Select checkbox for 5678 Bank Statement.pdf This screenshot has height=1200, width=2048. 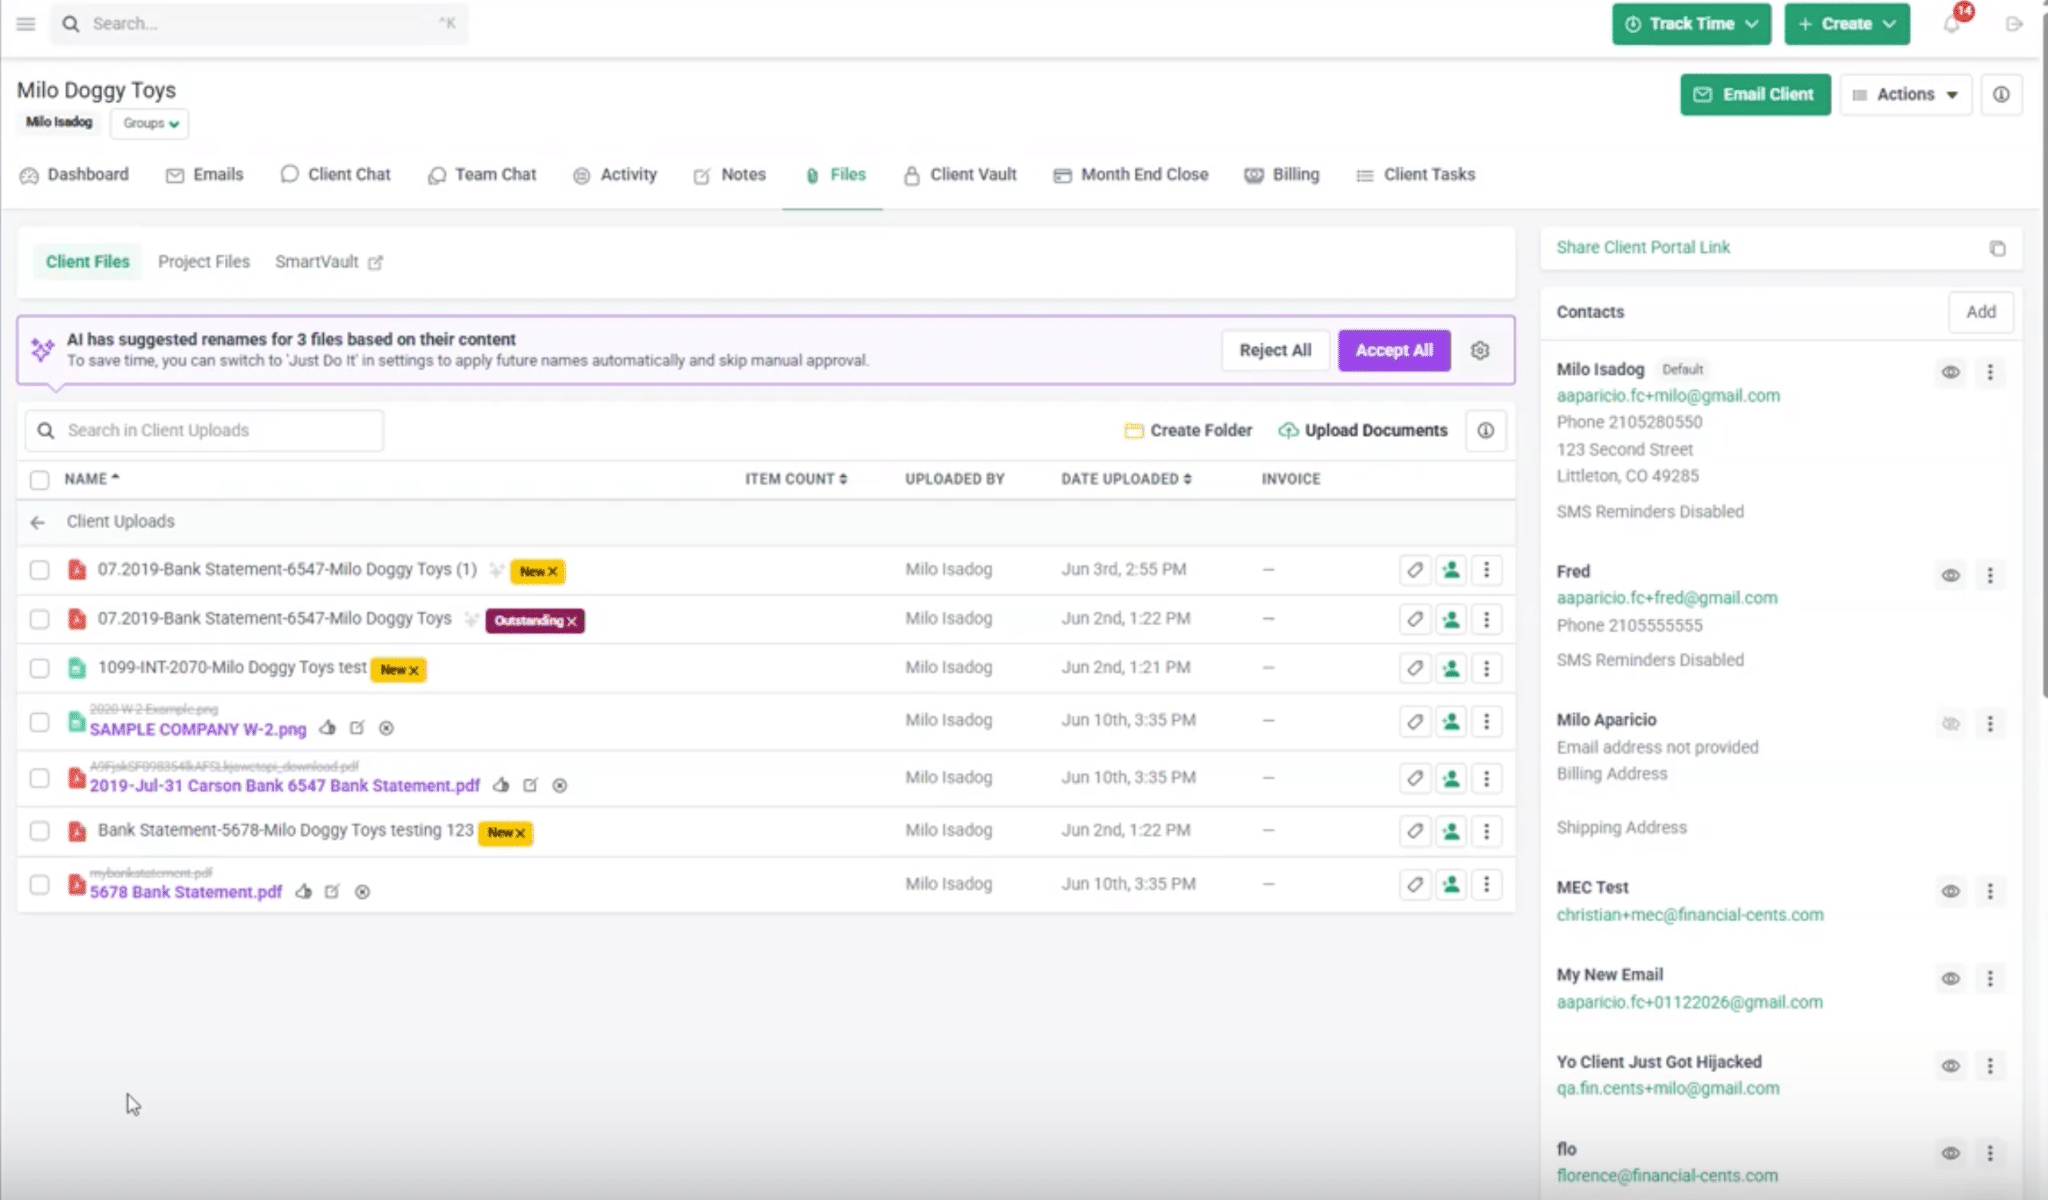click(x=39, y=885)
